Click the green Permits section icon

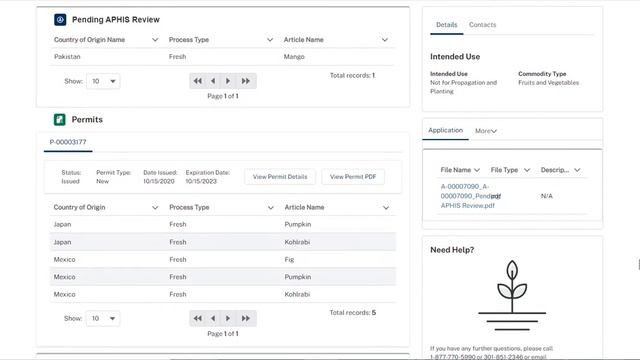(60, 120)
